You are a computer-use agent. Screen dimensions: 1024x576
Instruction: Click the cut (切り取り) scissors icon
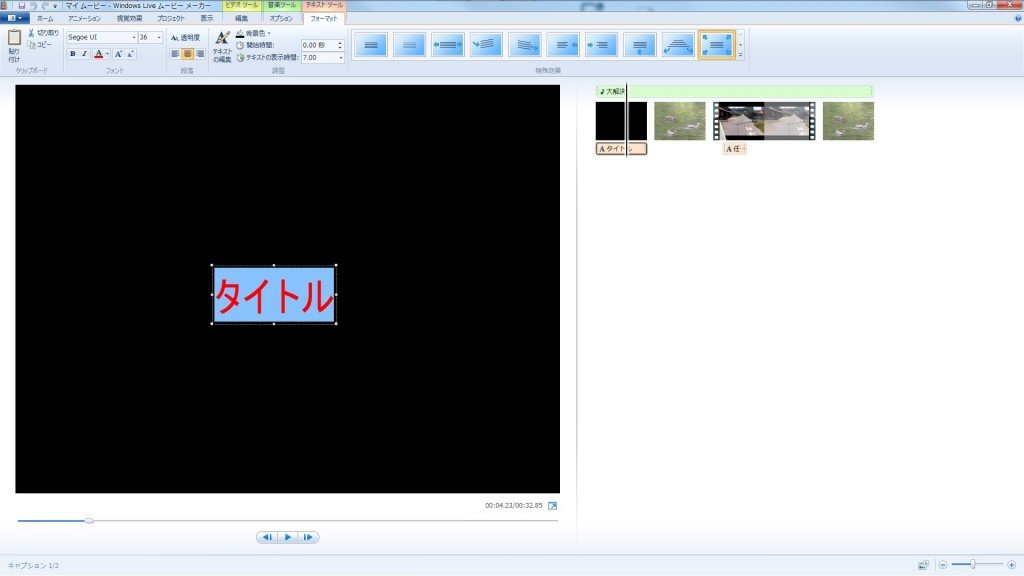tap(32, 33)
